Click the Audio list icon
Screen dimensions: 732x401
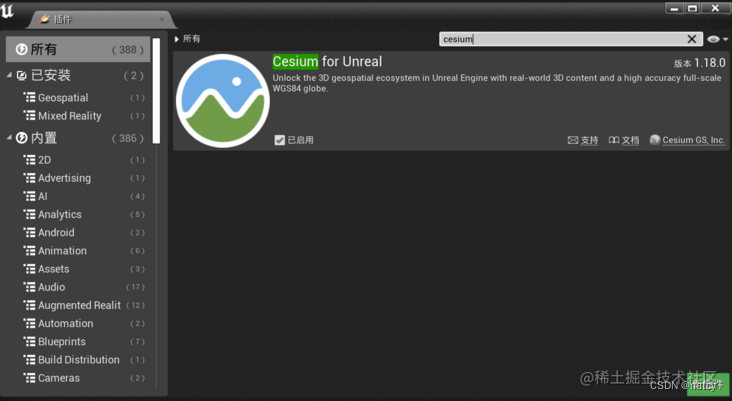tap(29, 287)
